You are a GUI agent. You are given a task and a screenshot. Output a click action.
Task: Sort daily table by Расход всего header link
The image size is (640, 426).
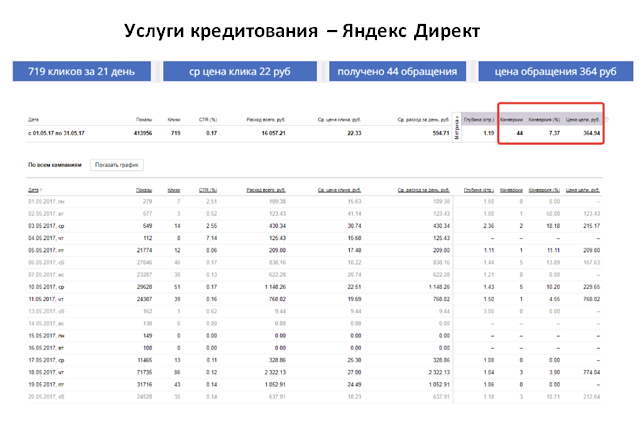(x=266, y=190)
